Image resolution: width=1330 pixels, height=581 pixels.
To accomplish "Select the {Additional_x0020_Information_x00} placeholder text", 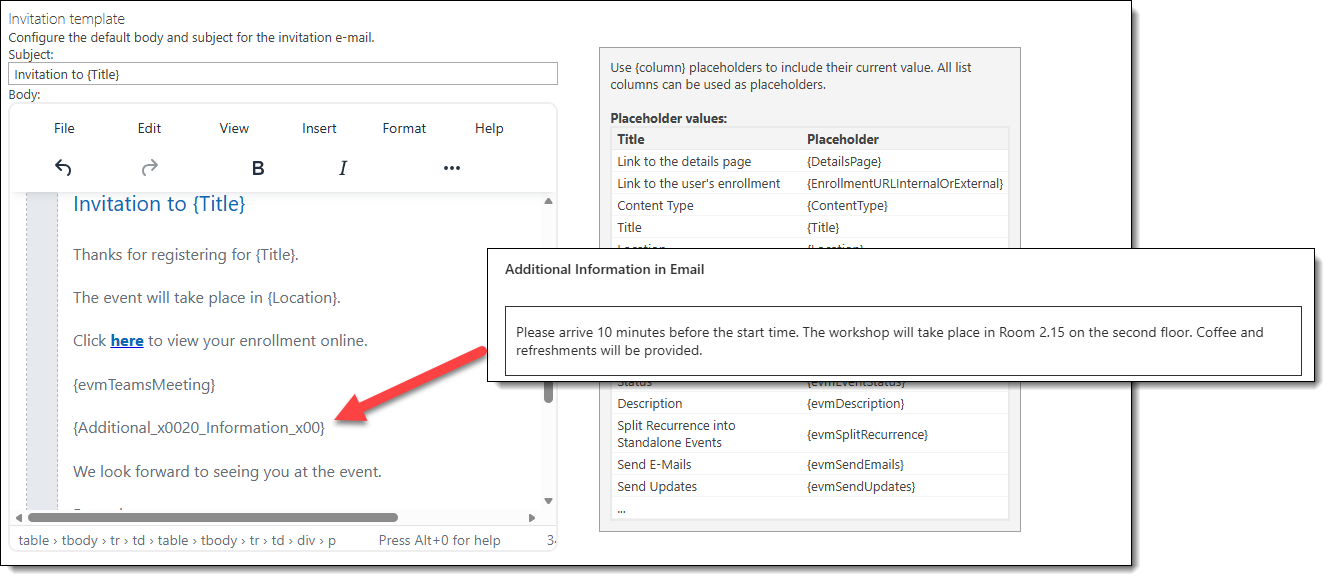I will click(198, 428).
